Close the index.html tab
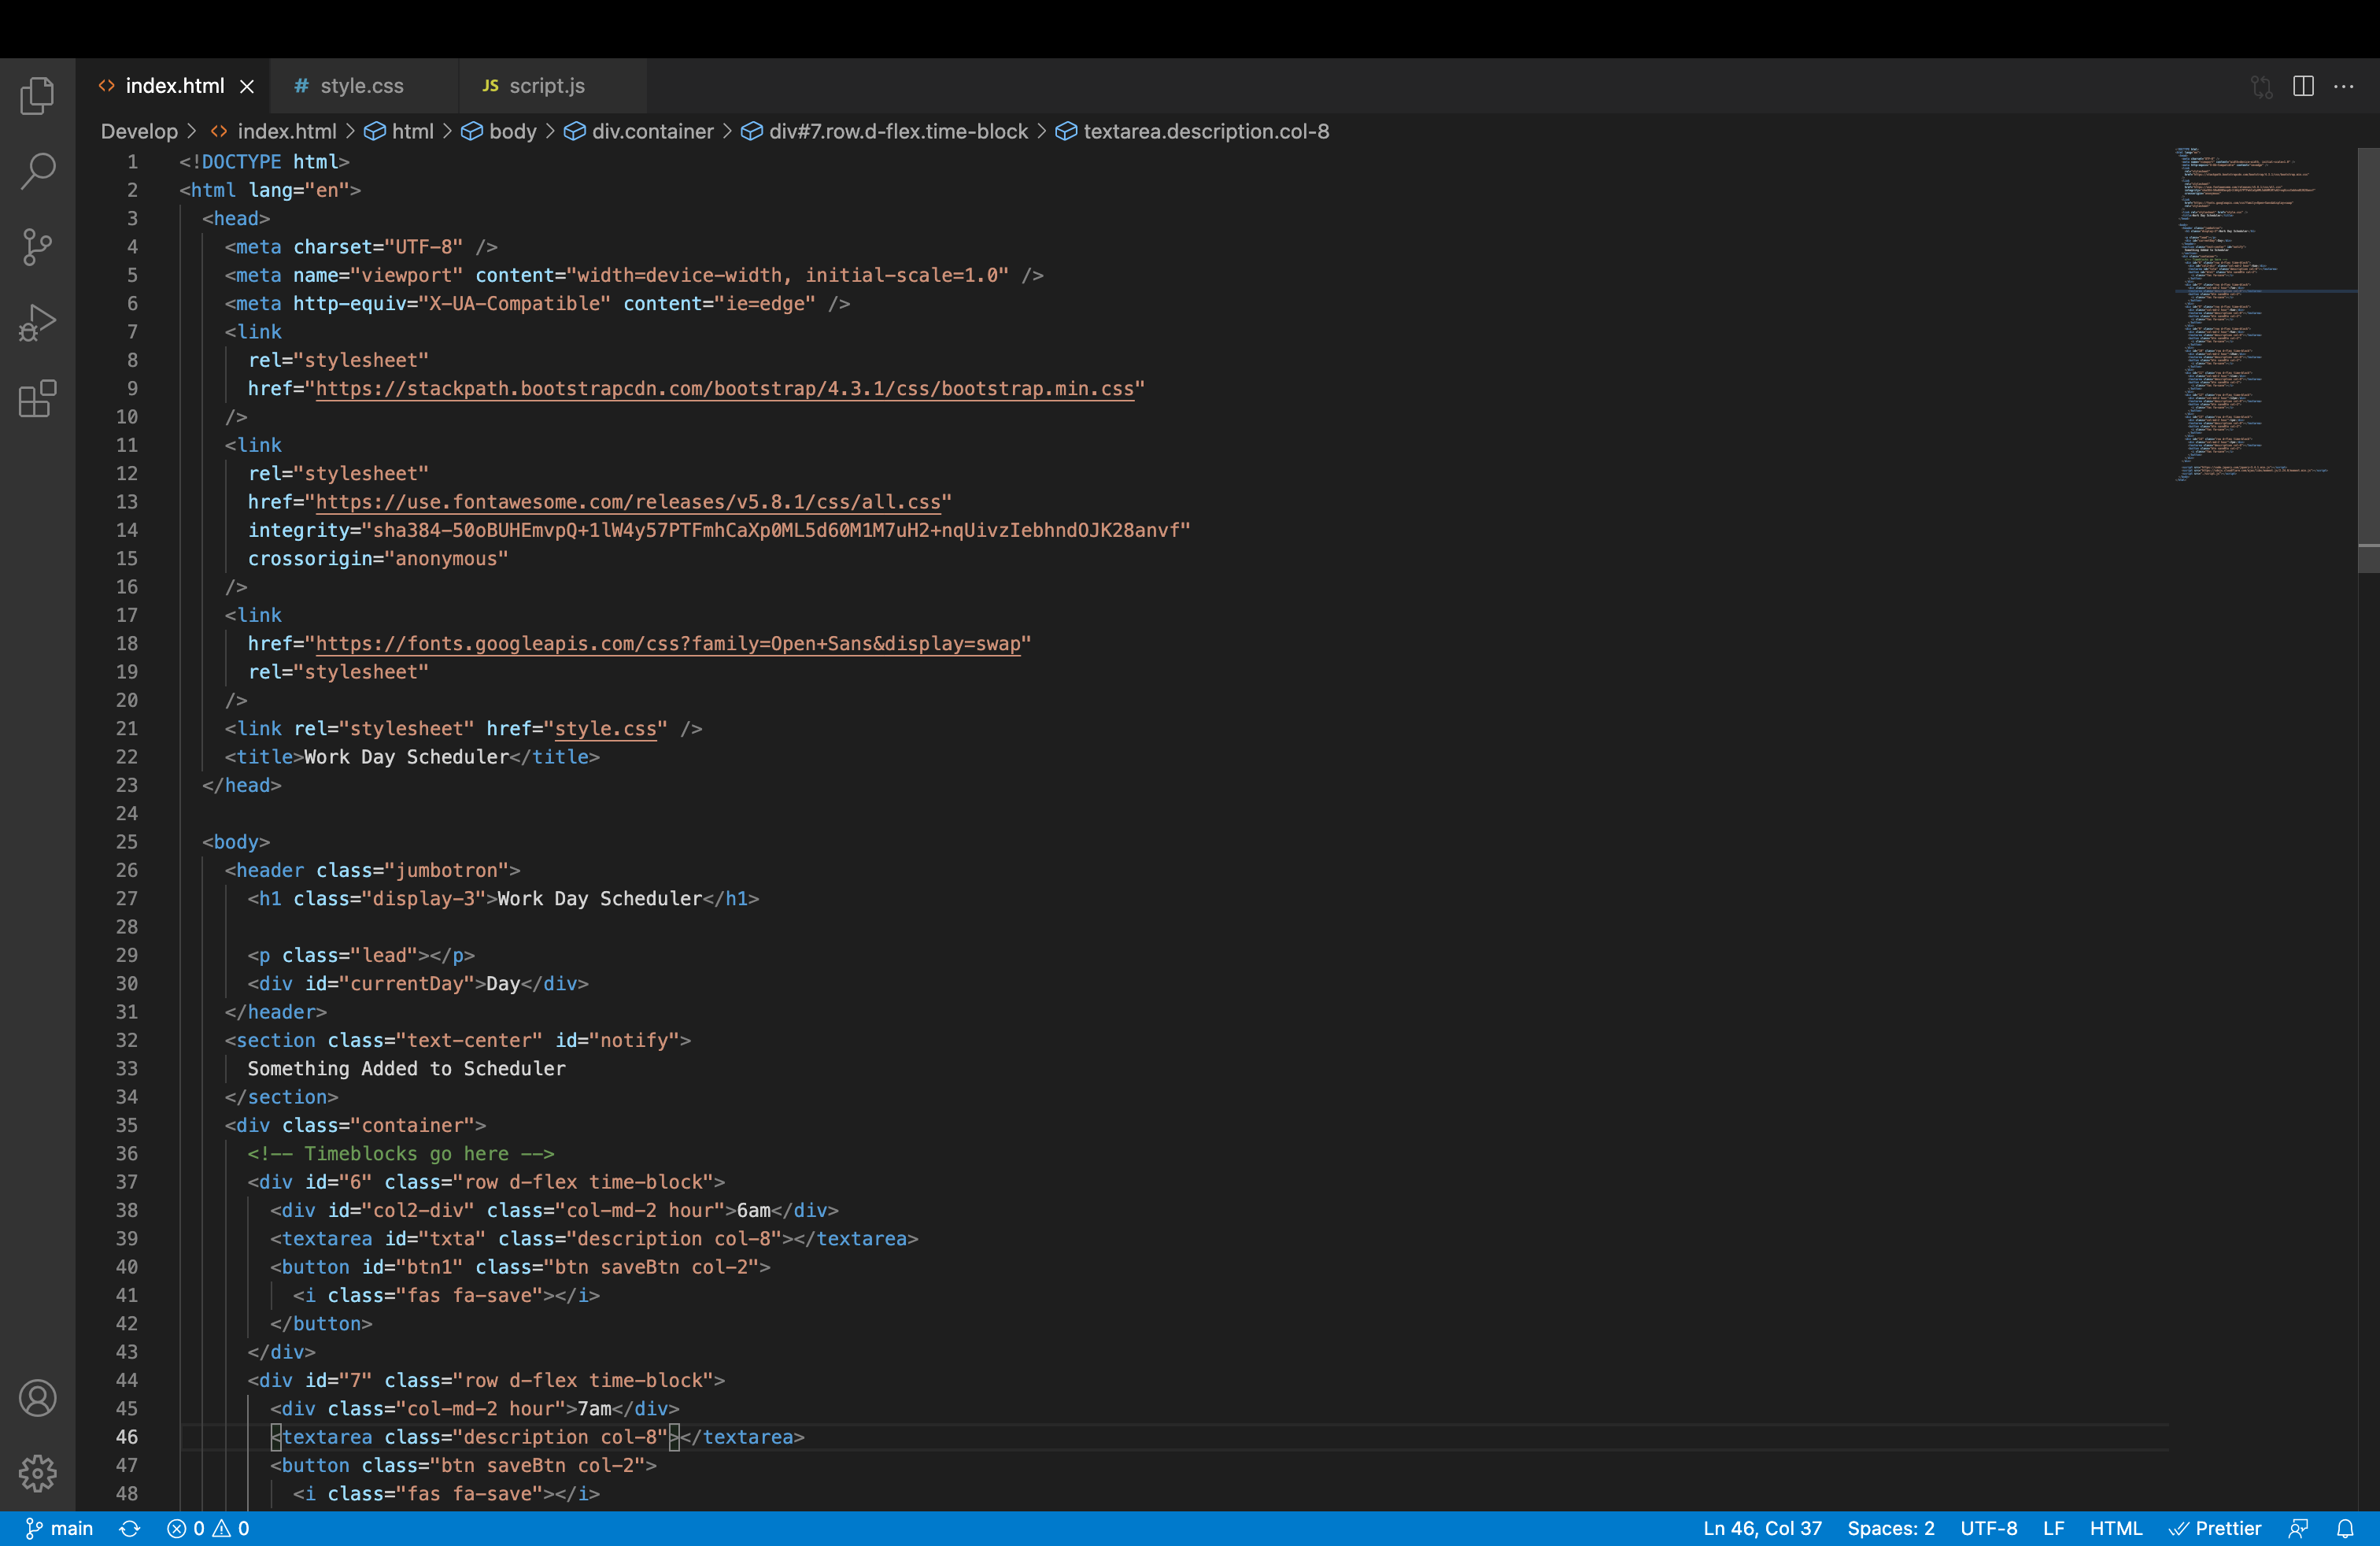2380x1546 pixels. (247, 86)
